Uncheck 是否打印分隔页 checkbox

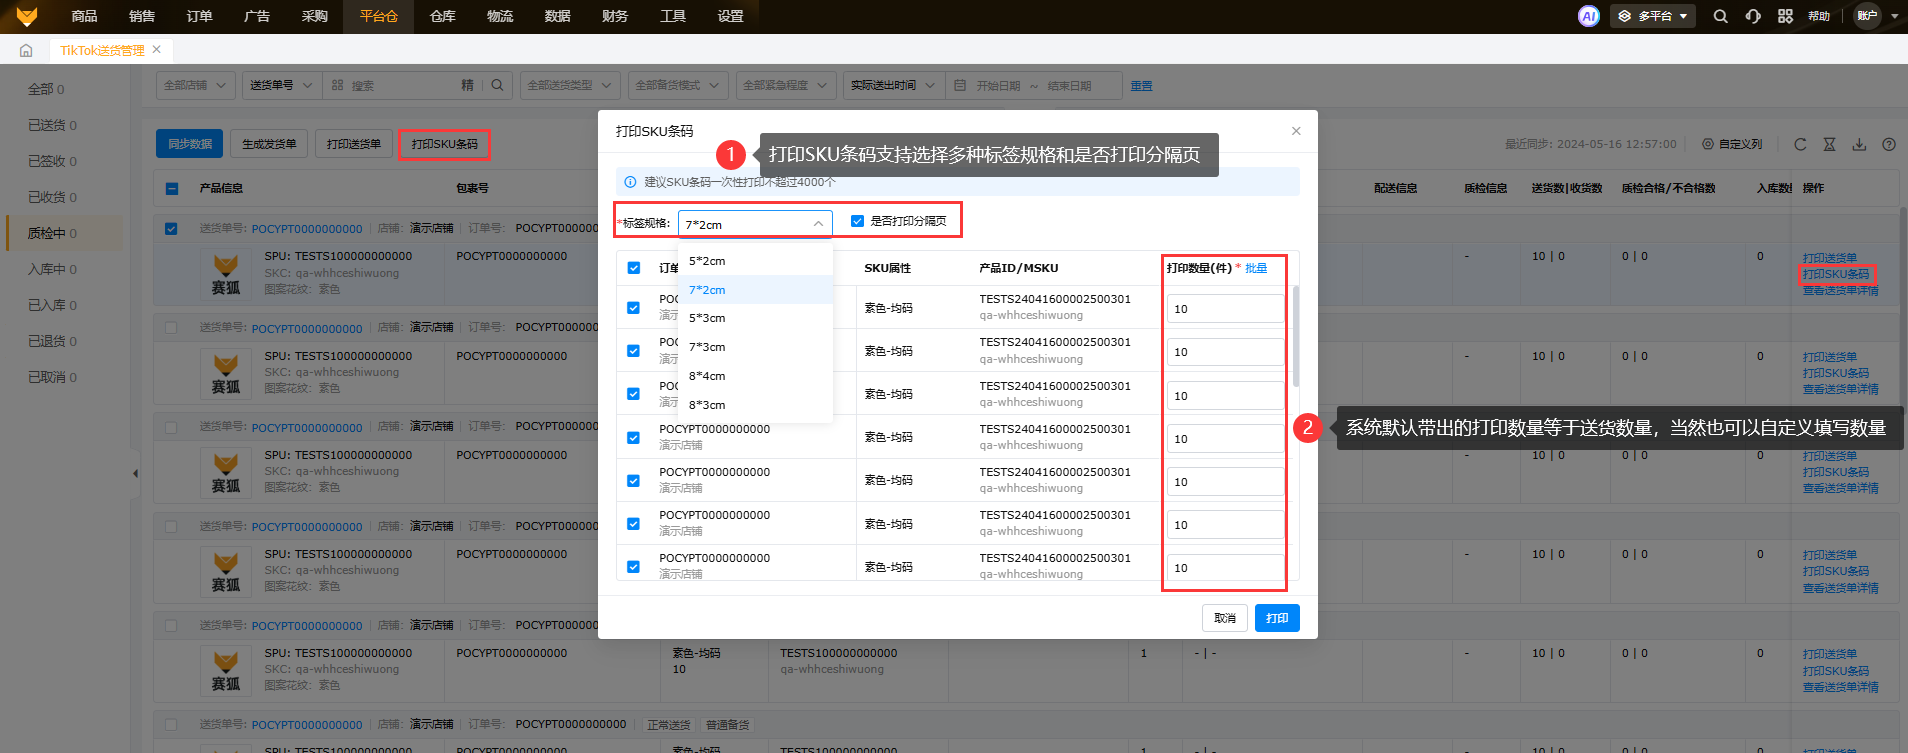click(857, 221)
